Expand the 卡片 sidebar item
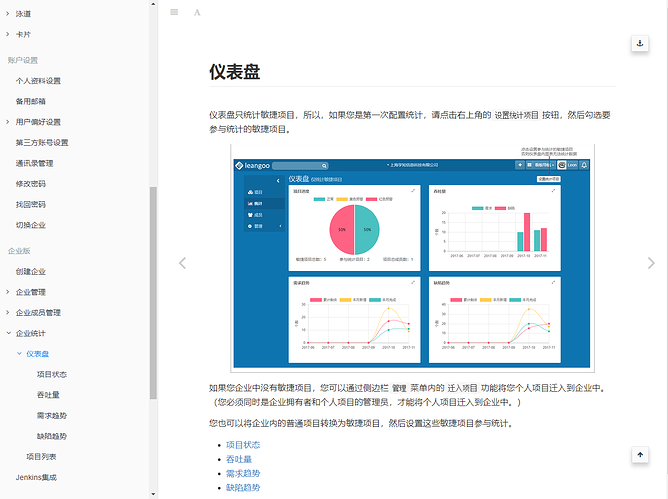Screen dimensions: 668x499 pyautogui.click(x=24, y=34)
